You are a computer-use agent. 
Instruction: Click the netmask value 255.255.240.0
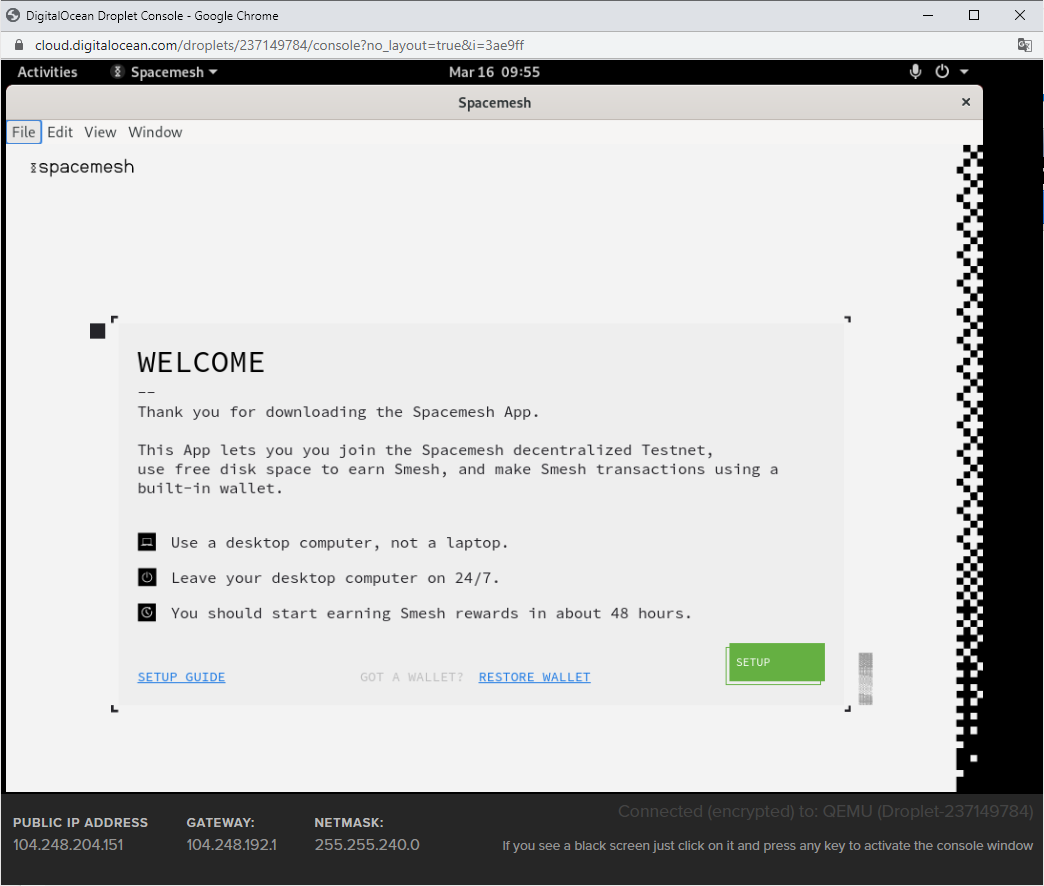click(367, 845)
